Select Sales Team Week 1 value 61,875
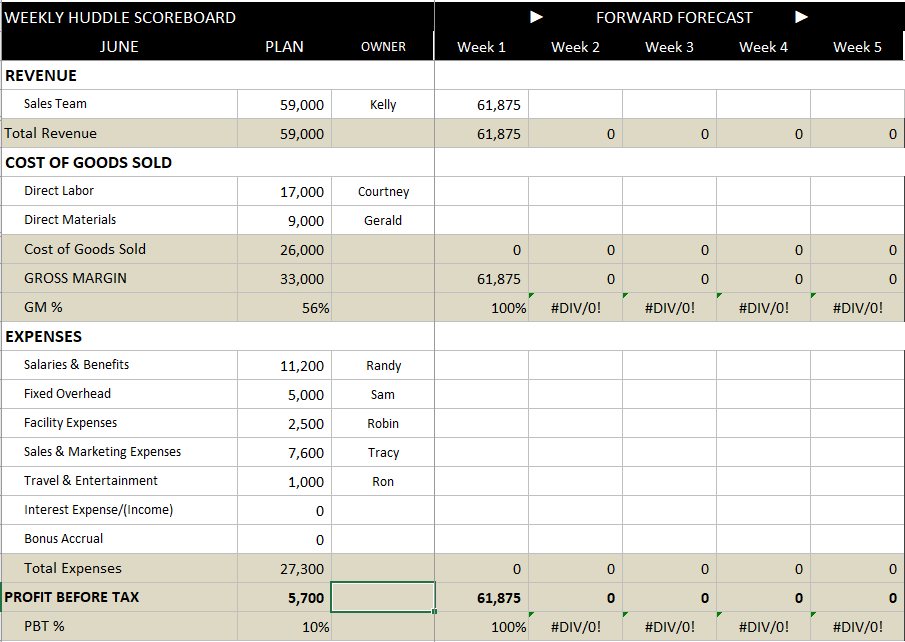The height and width of the screenshot is (642, 905). coord(481,104)
